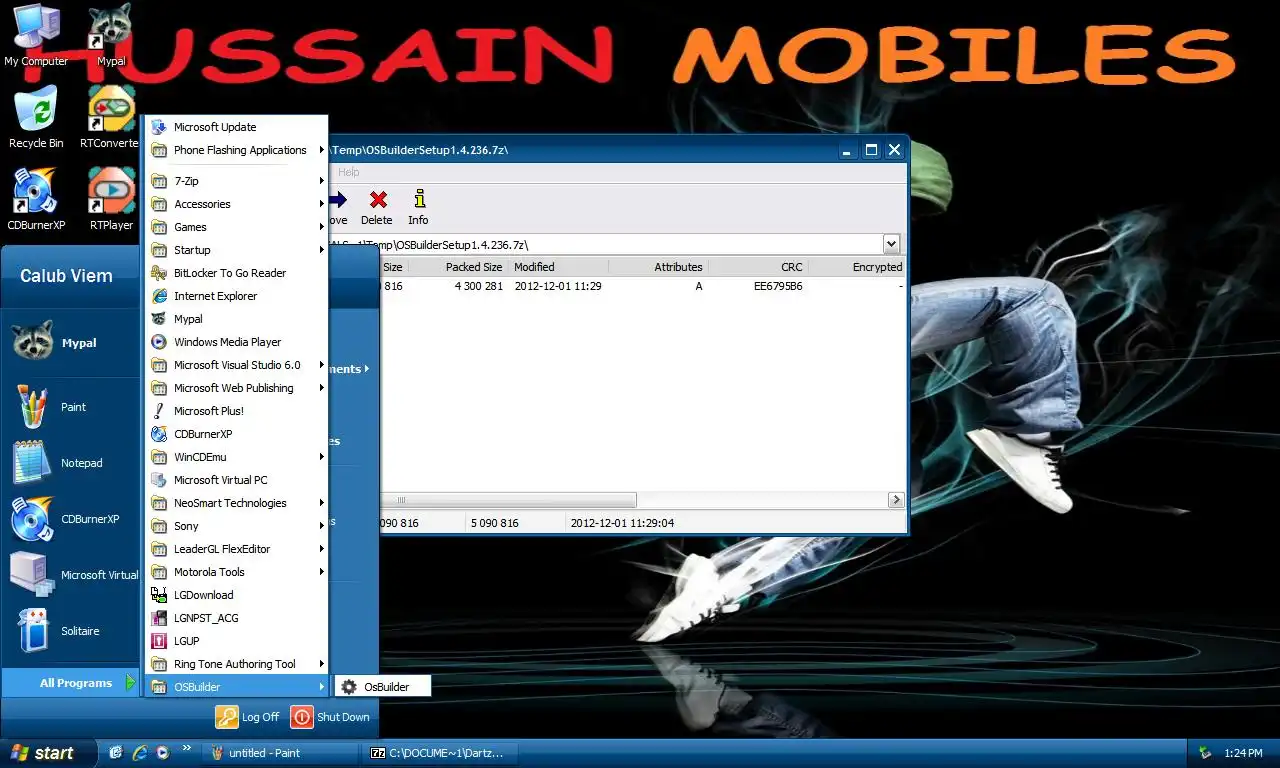Open the 7-Zip address path dropdown
This screenshot has height=768, width=1280.
click(891, 244)
